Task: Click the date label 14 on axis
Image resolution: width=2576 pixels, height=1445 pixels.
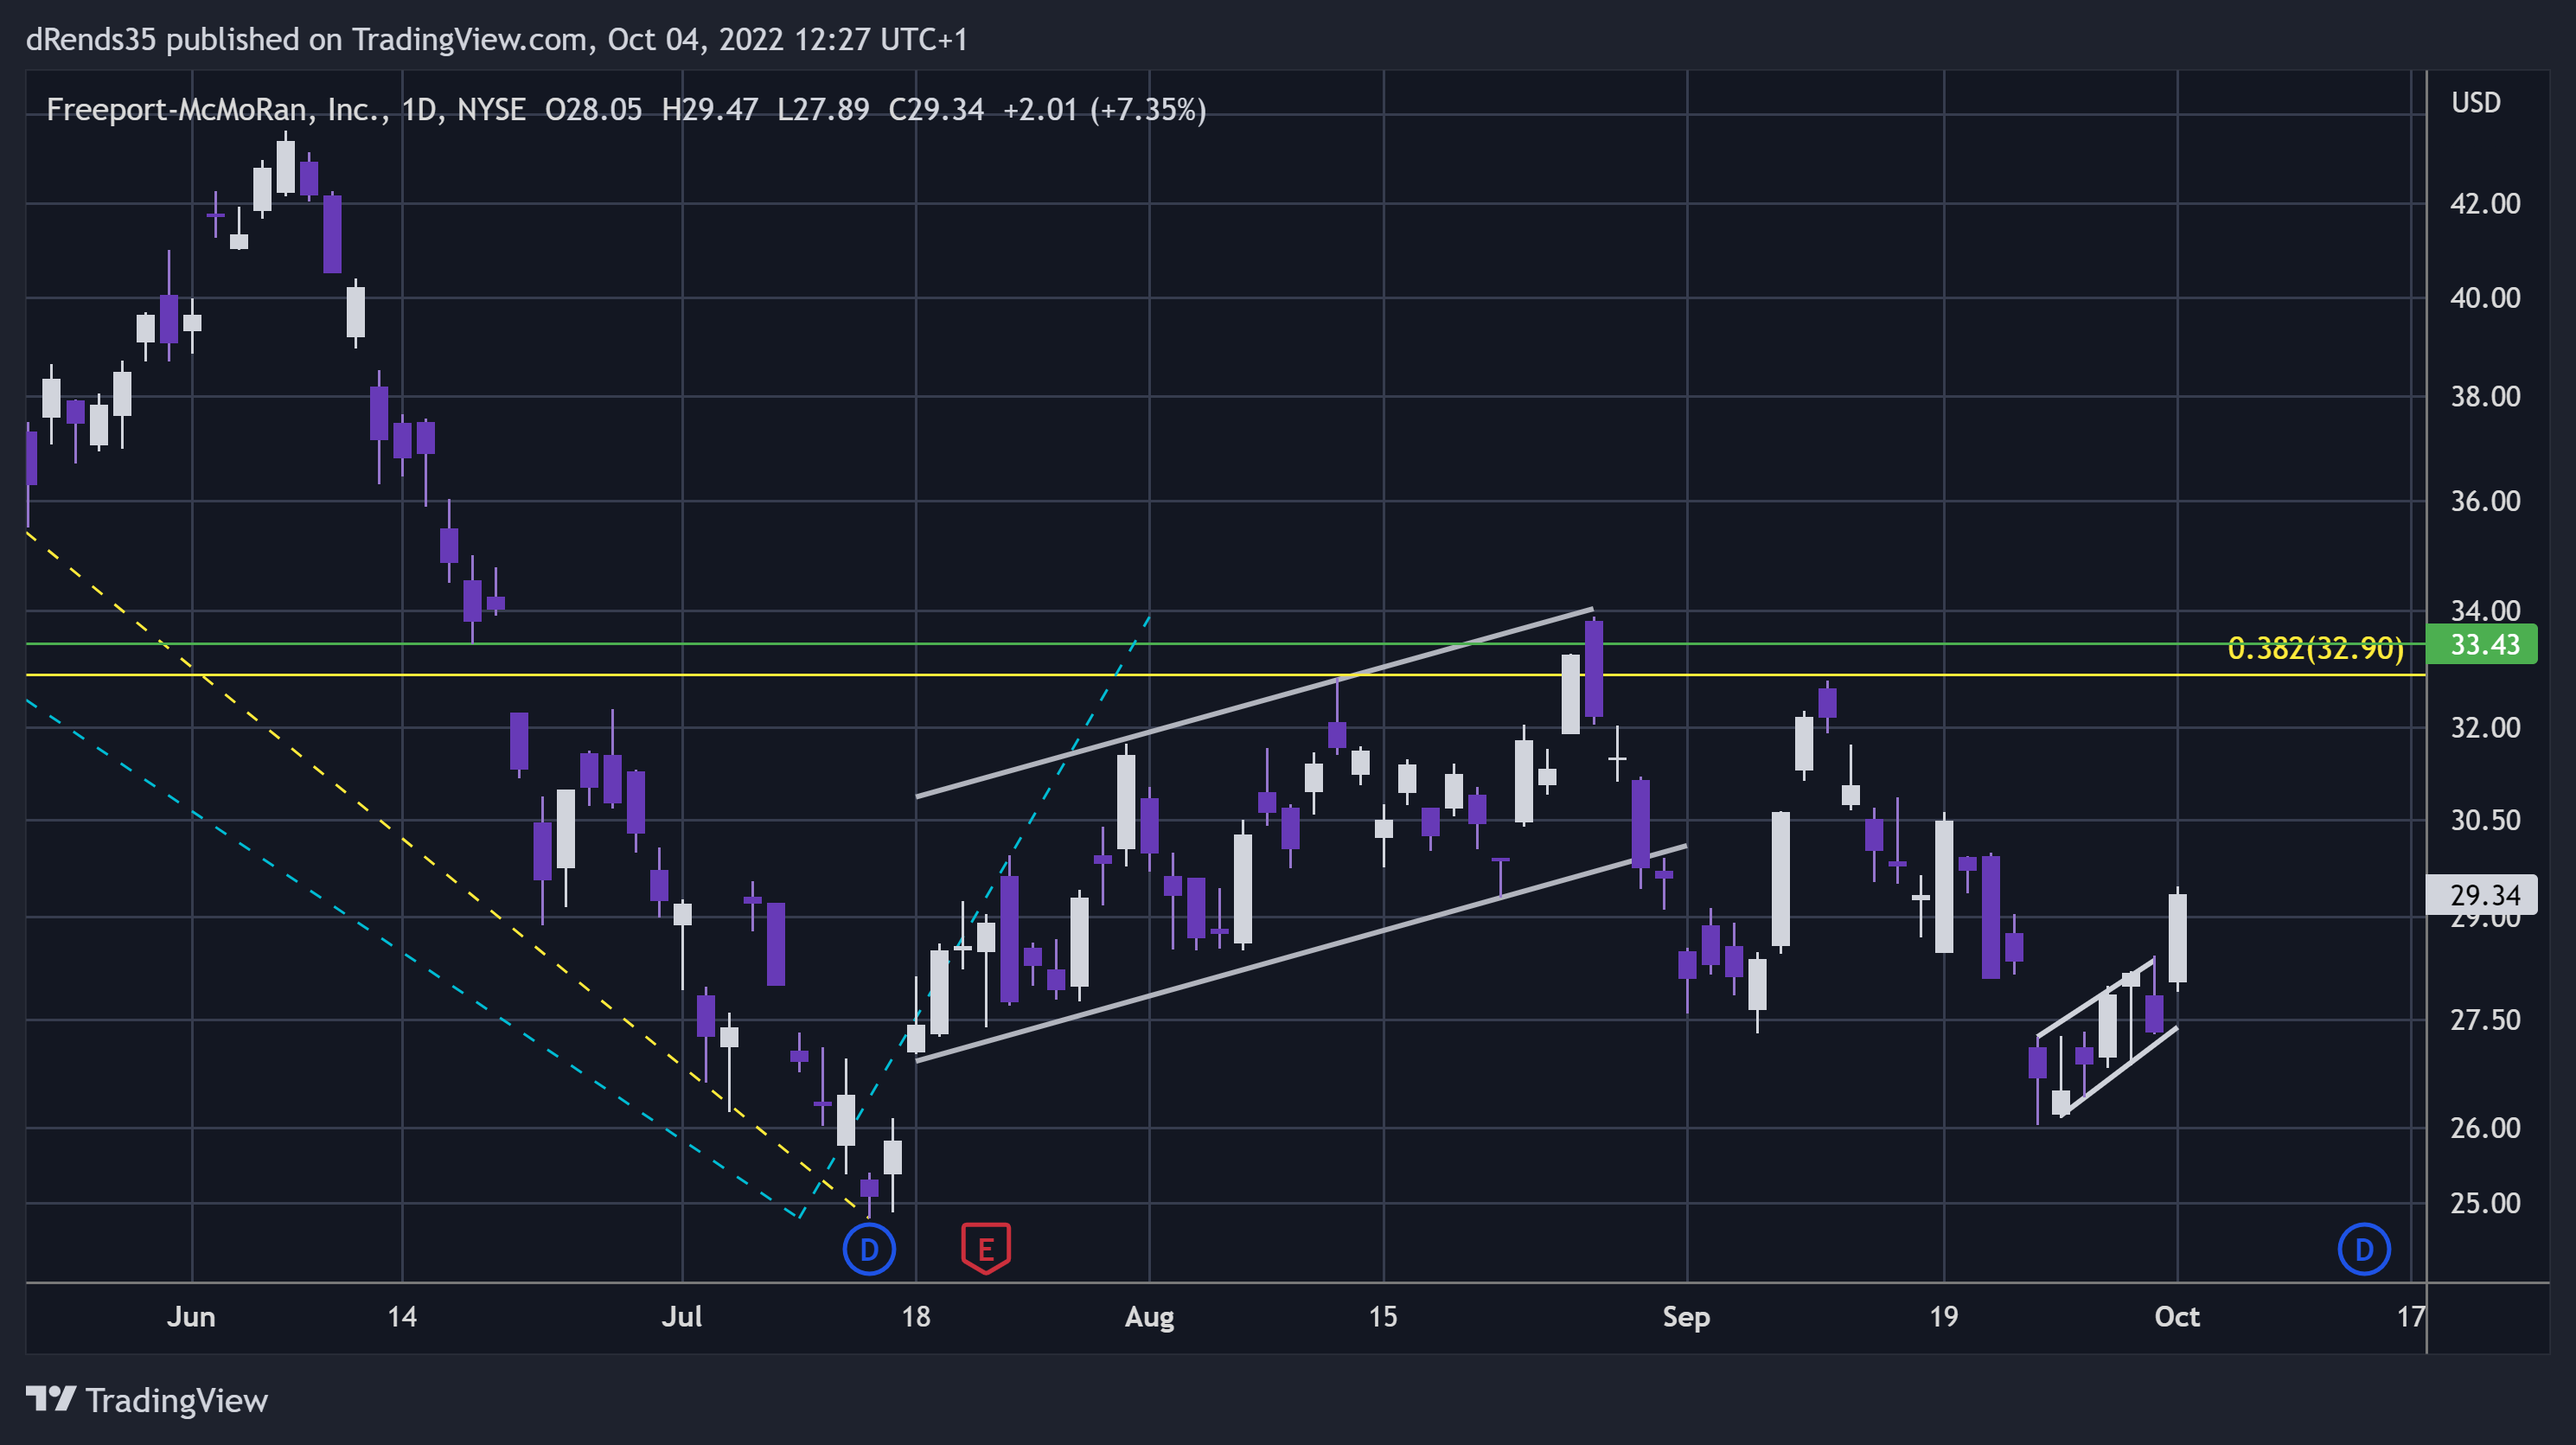Action: coord(402,1316)
